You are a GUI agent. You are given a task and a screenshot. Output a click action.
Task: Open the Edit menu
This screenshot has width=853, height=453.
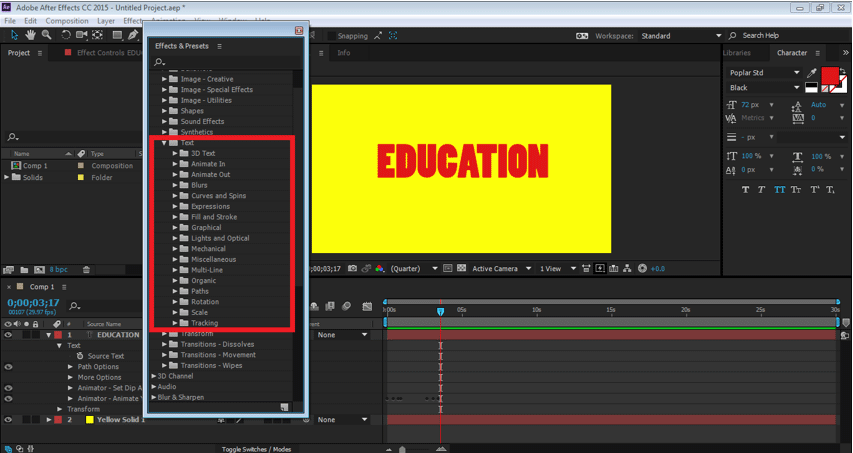pos(30,21)
